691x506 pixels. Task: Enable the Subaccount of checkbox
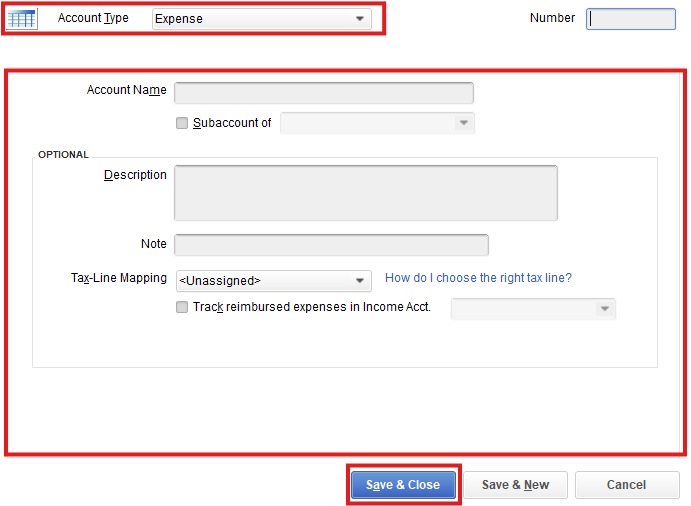(x=182, y=123)
